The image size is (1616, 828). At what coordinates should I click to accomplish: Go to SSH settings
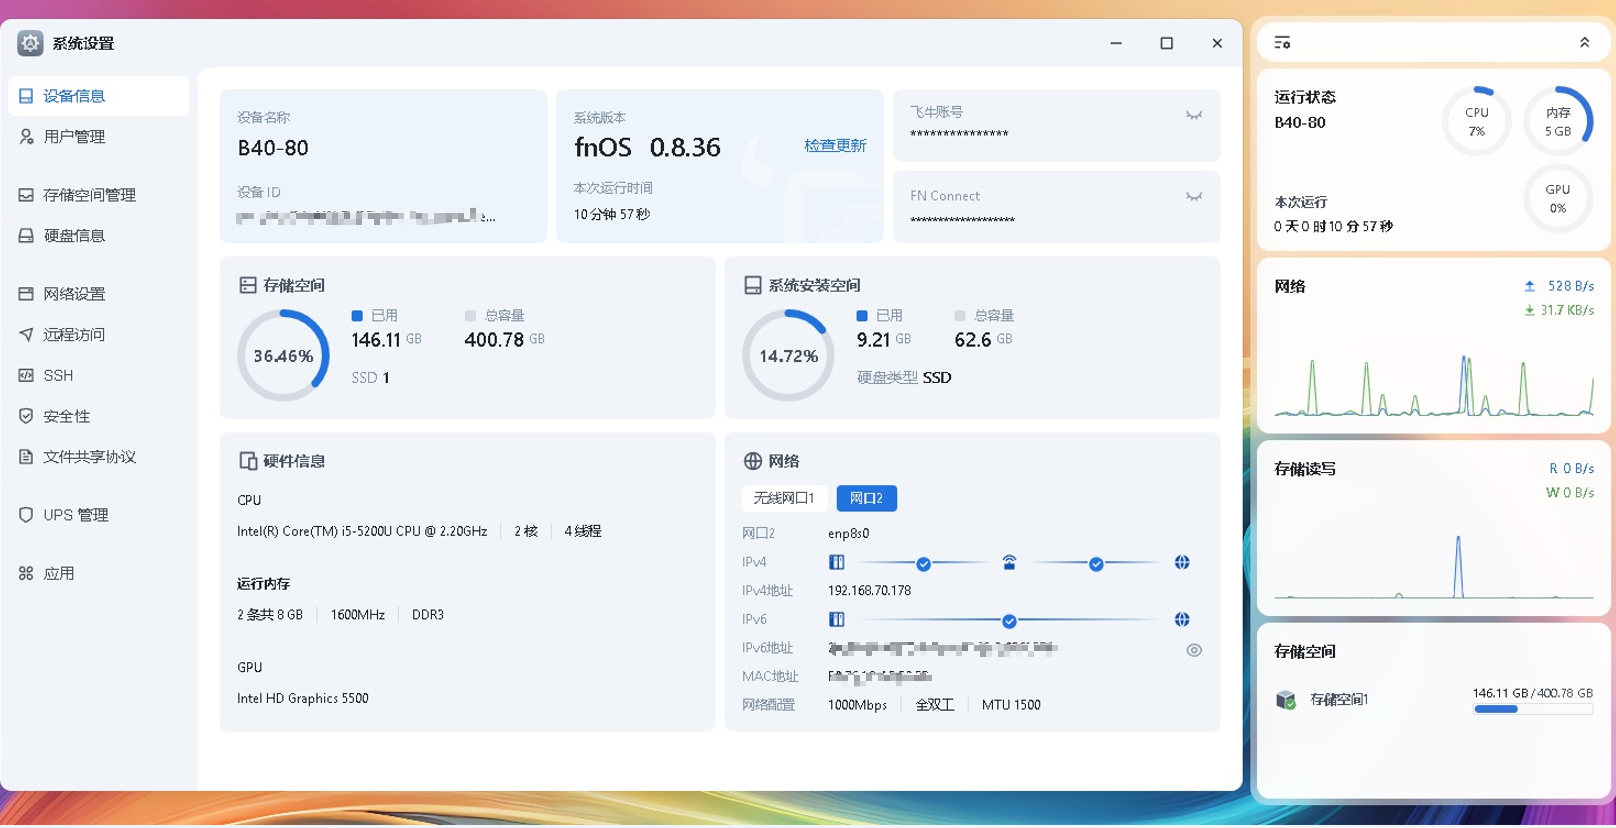coord(58,376)
